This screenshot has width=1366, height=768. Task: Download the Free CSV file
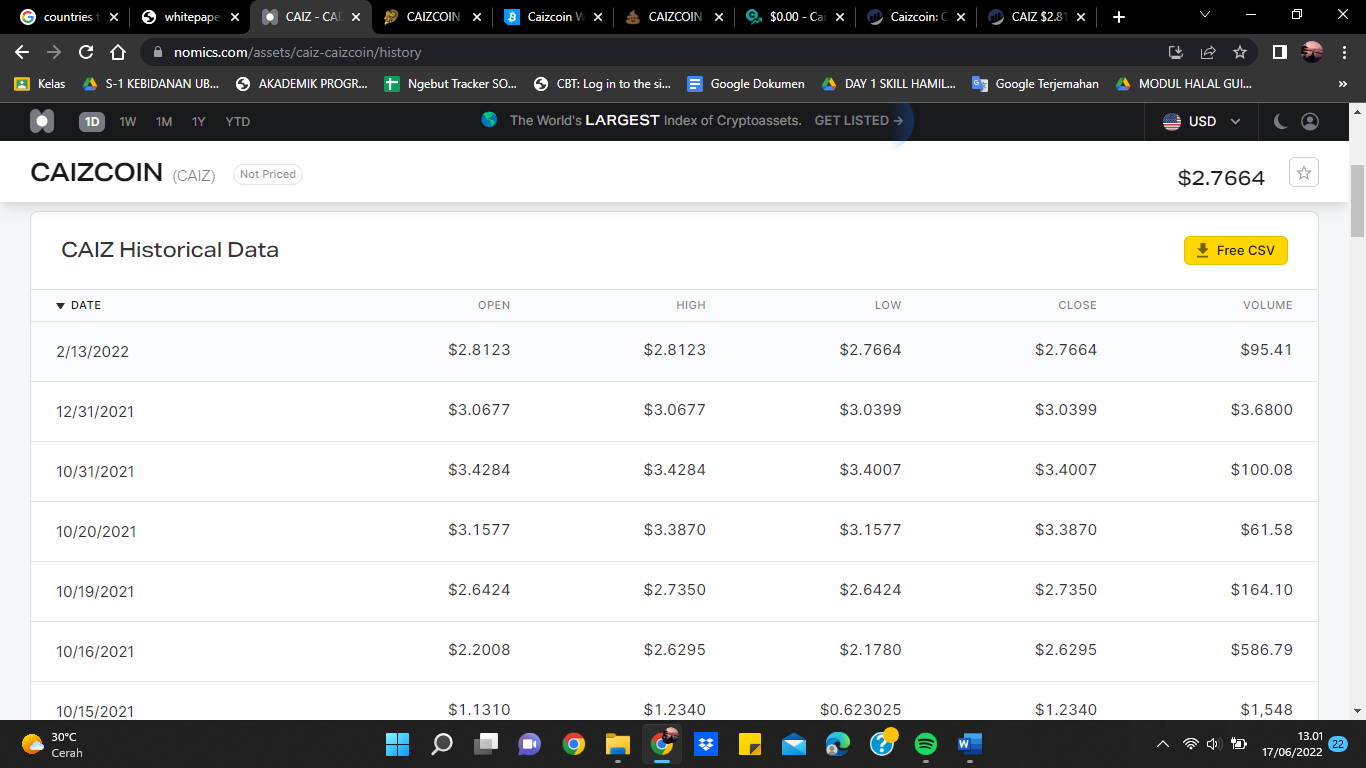pyautogui.click(x=1236, y=250)
